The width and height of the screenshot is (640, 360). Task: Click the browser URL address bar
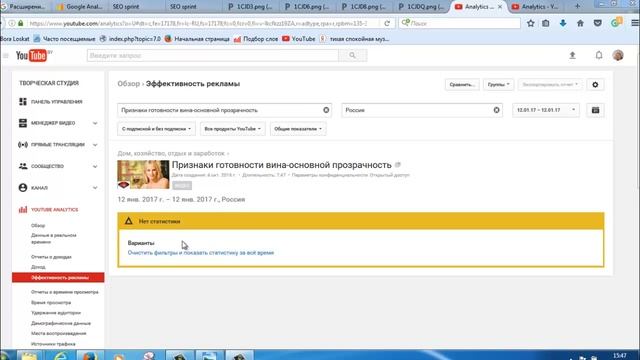tap(198, 24)
